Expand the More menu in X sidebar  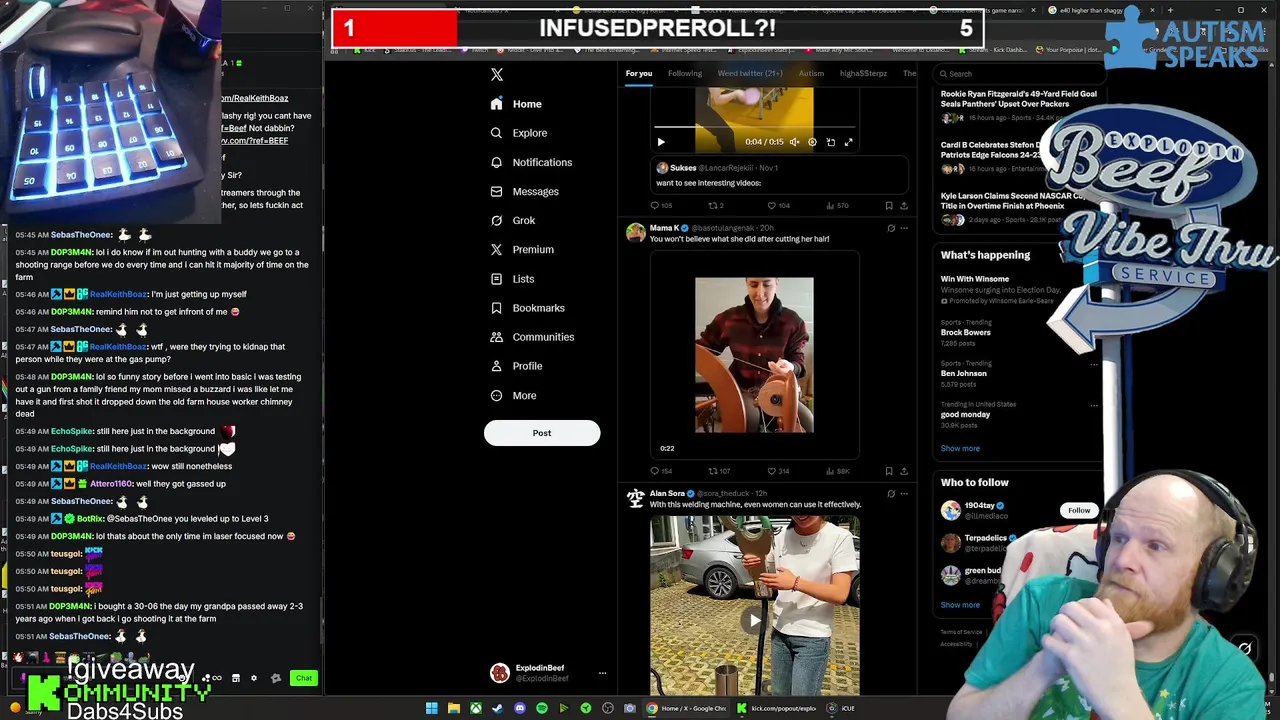point(513,395)
